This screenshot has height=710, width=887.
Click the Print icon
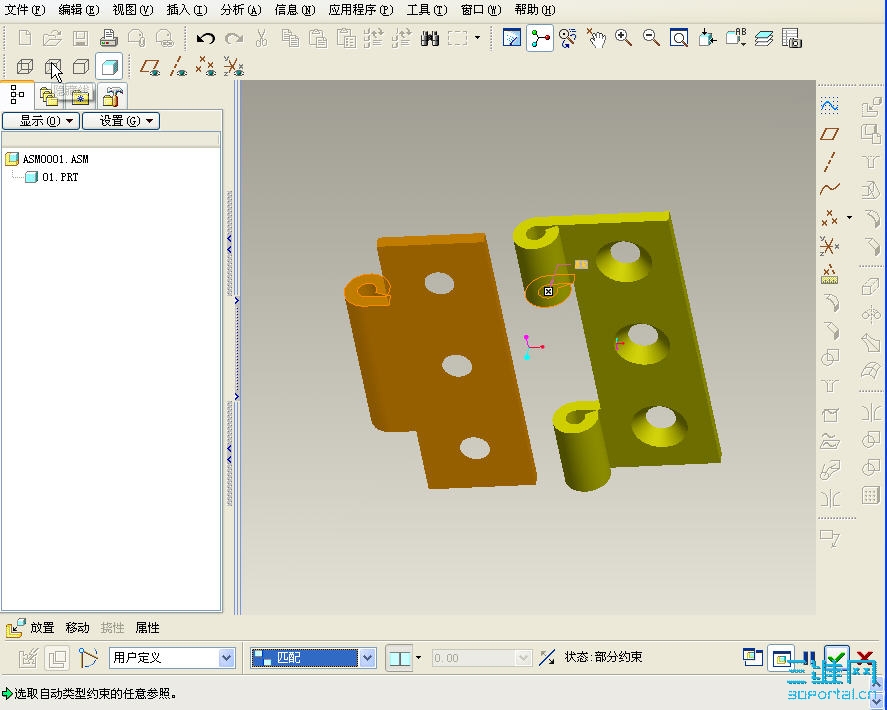pos(108,38)
